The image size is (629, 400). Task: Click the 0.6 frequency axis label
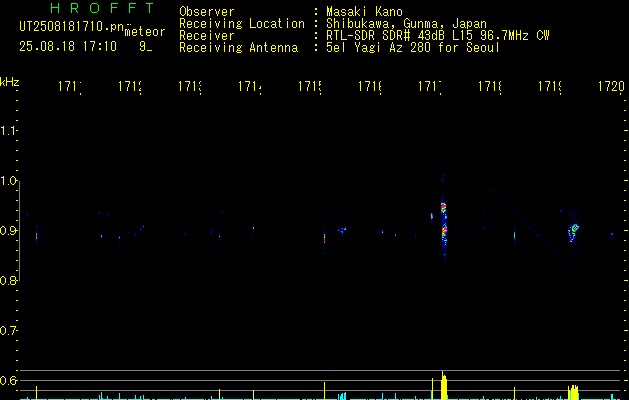(x=8, y=380)
